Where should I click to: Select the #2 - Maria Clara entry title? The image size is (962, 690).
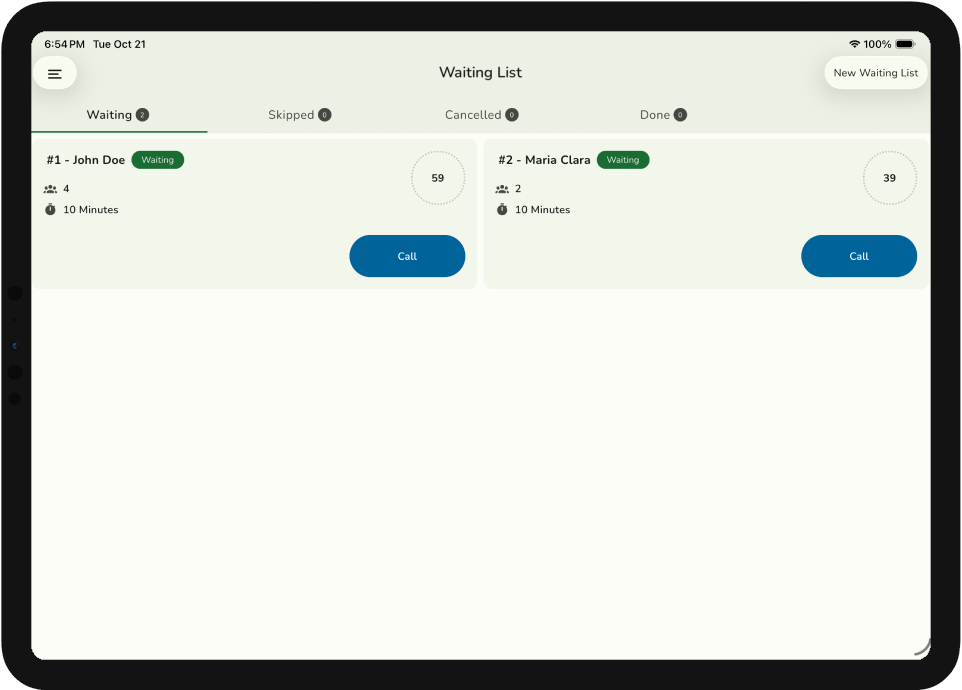tap(544, 160)
